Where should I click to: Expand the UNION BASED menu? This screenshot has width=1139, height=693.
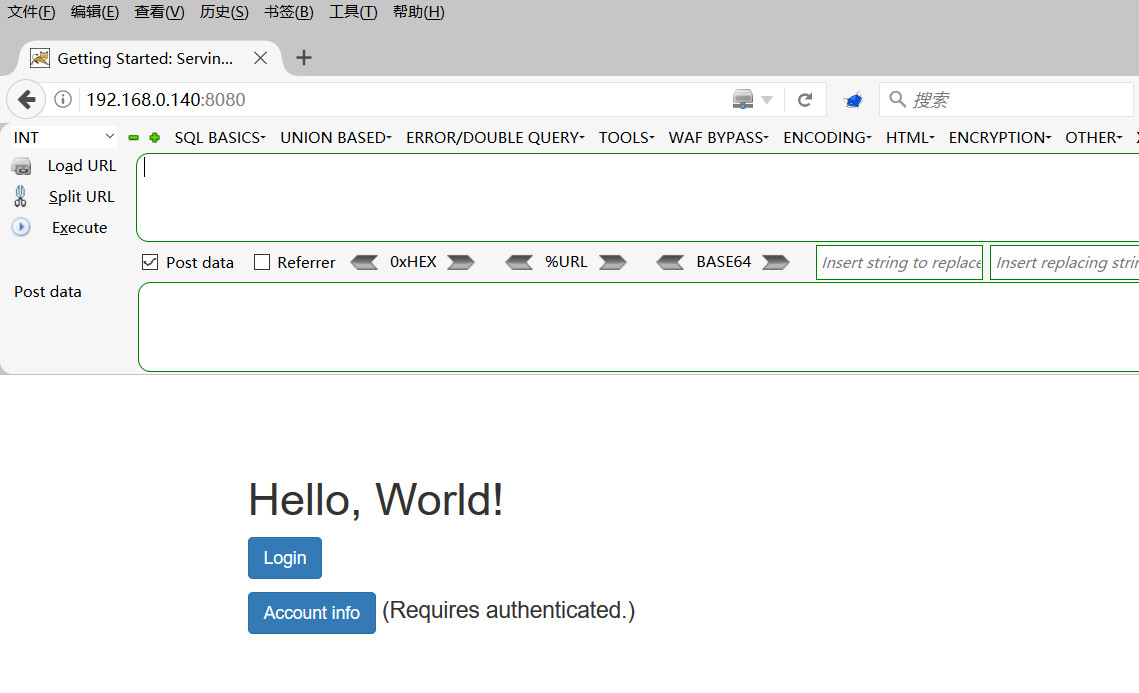point(336,137)
